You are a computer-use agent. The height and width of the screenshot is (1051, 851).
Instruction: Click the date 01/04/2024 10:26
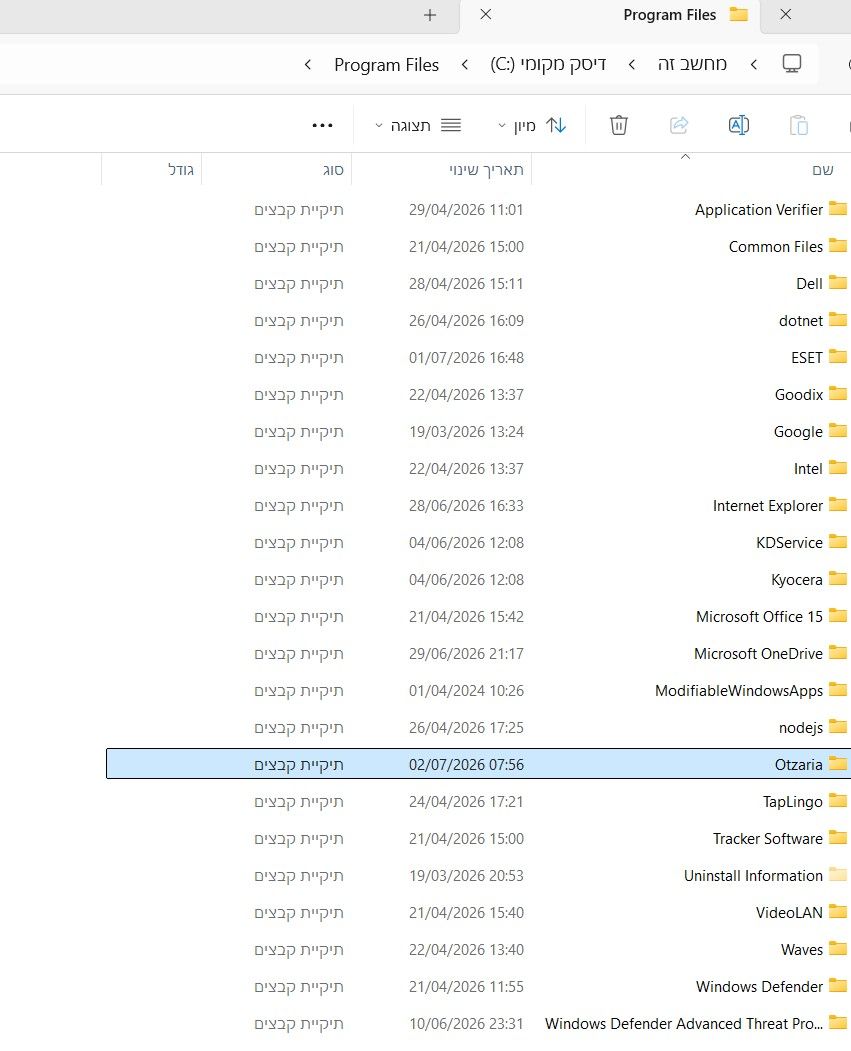pos(466,690)
